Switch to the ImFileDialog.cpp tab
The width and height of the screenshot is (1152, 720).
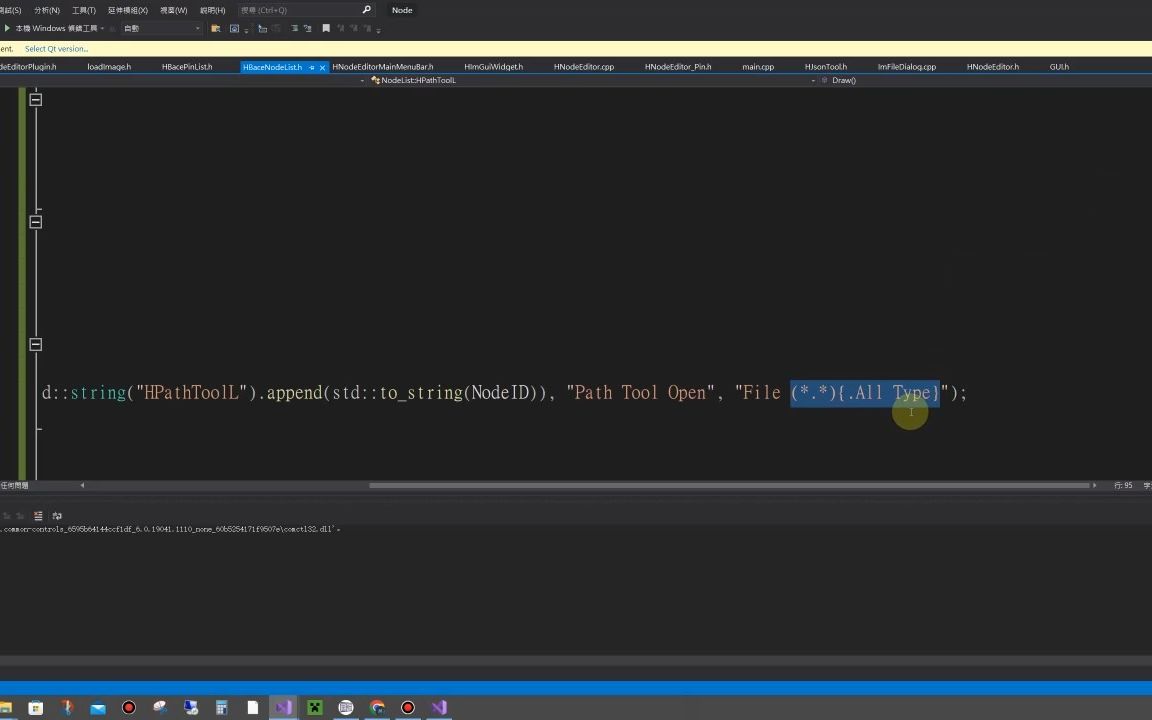tap(907, 67)
